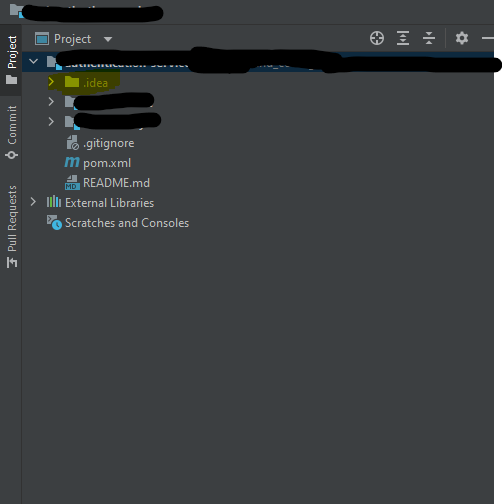
Task: Expand the .idea folder chevron
Action: pyautogui.click(x=51, y=82)
